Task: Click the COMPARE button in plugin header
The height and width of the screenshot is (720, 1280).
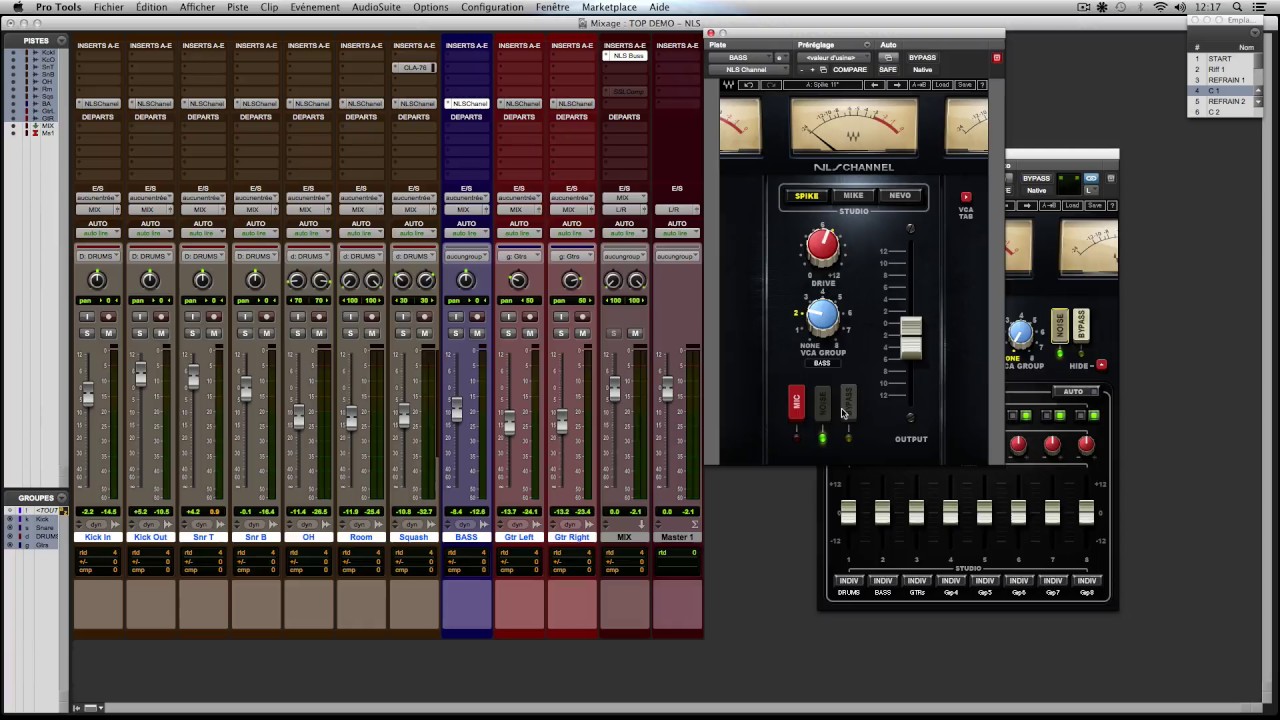Action: [850, 70]
